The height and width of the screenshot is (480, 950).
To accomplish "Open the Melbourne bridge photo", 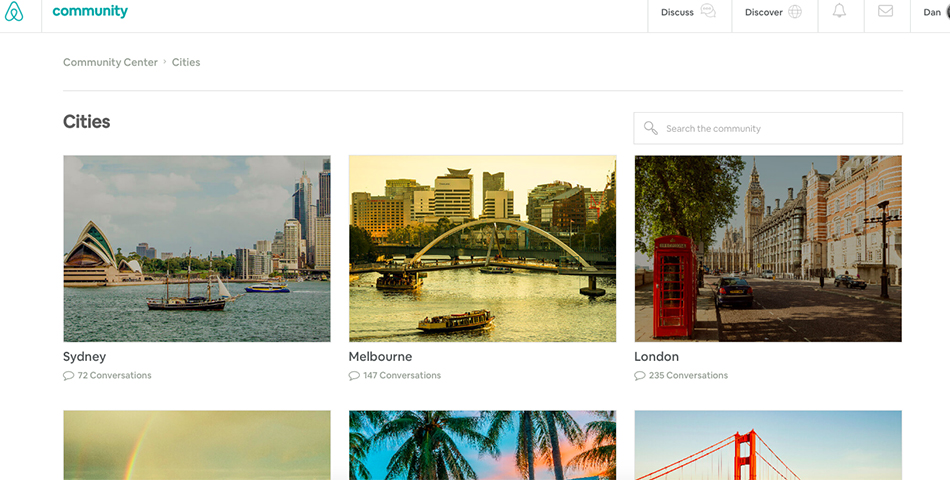I will [x=482, y=248].
